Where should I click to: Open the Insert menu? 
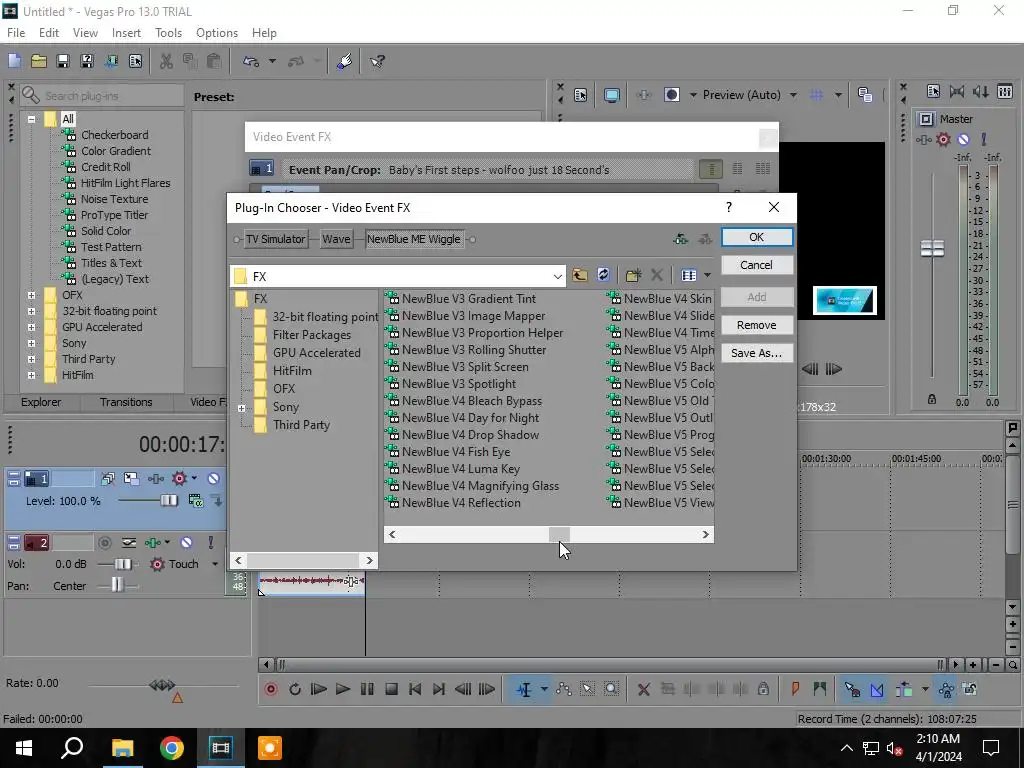coord(126,33)
